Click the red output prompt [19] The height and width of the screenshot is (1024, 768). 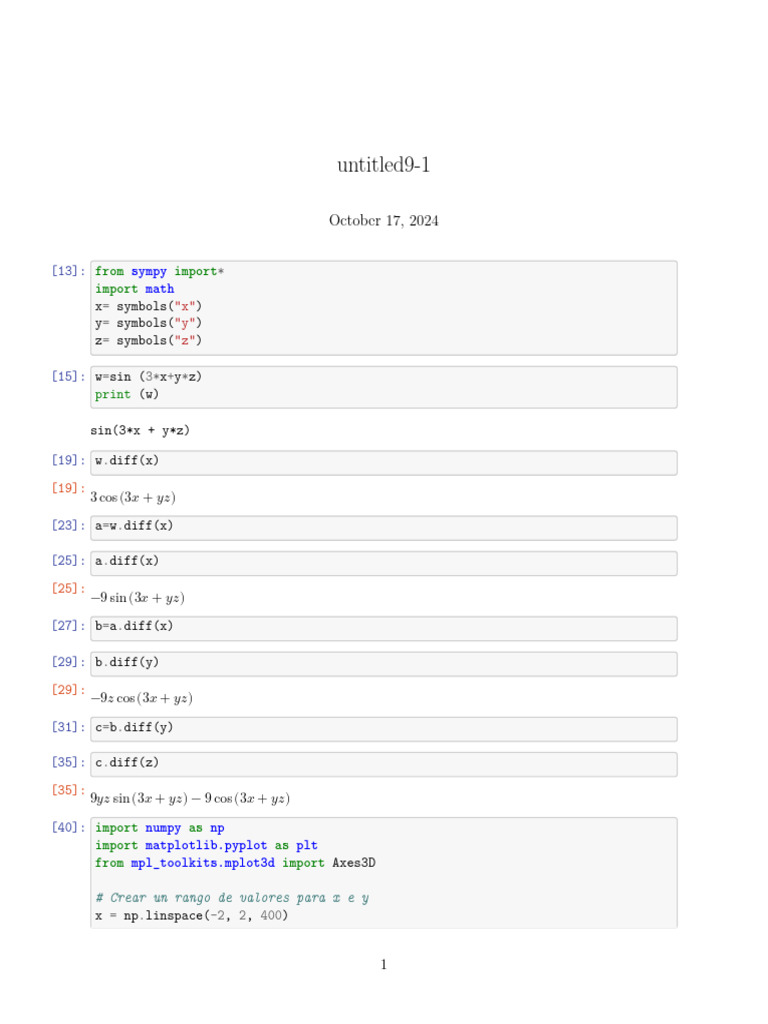(69, 488)
